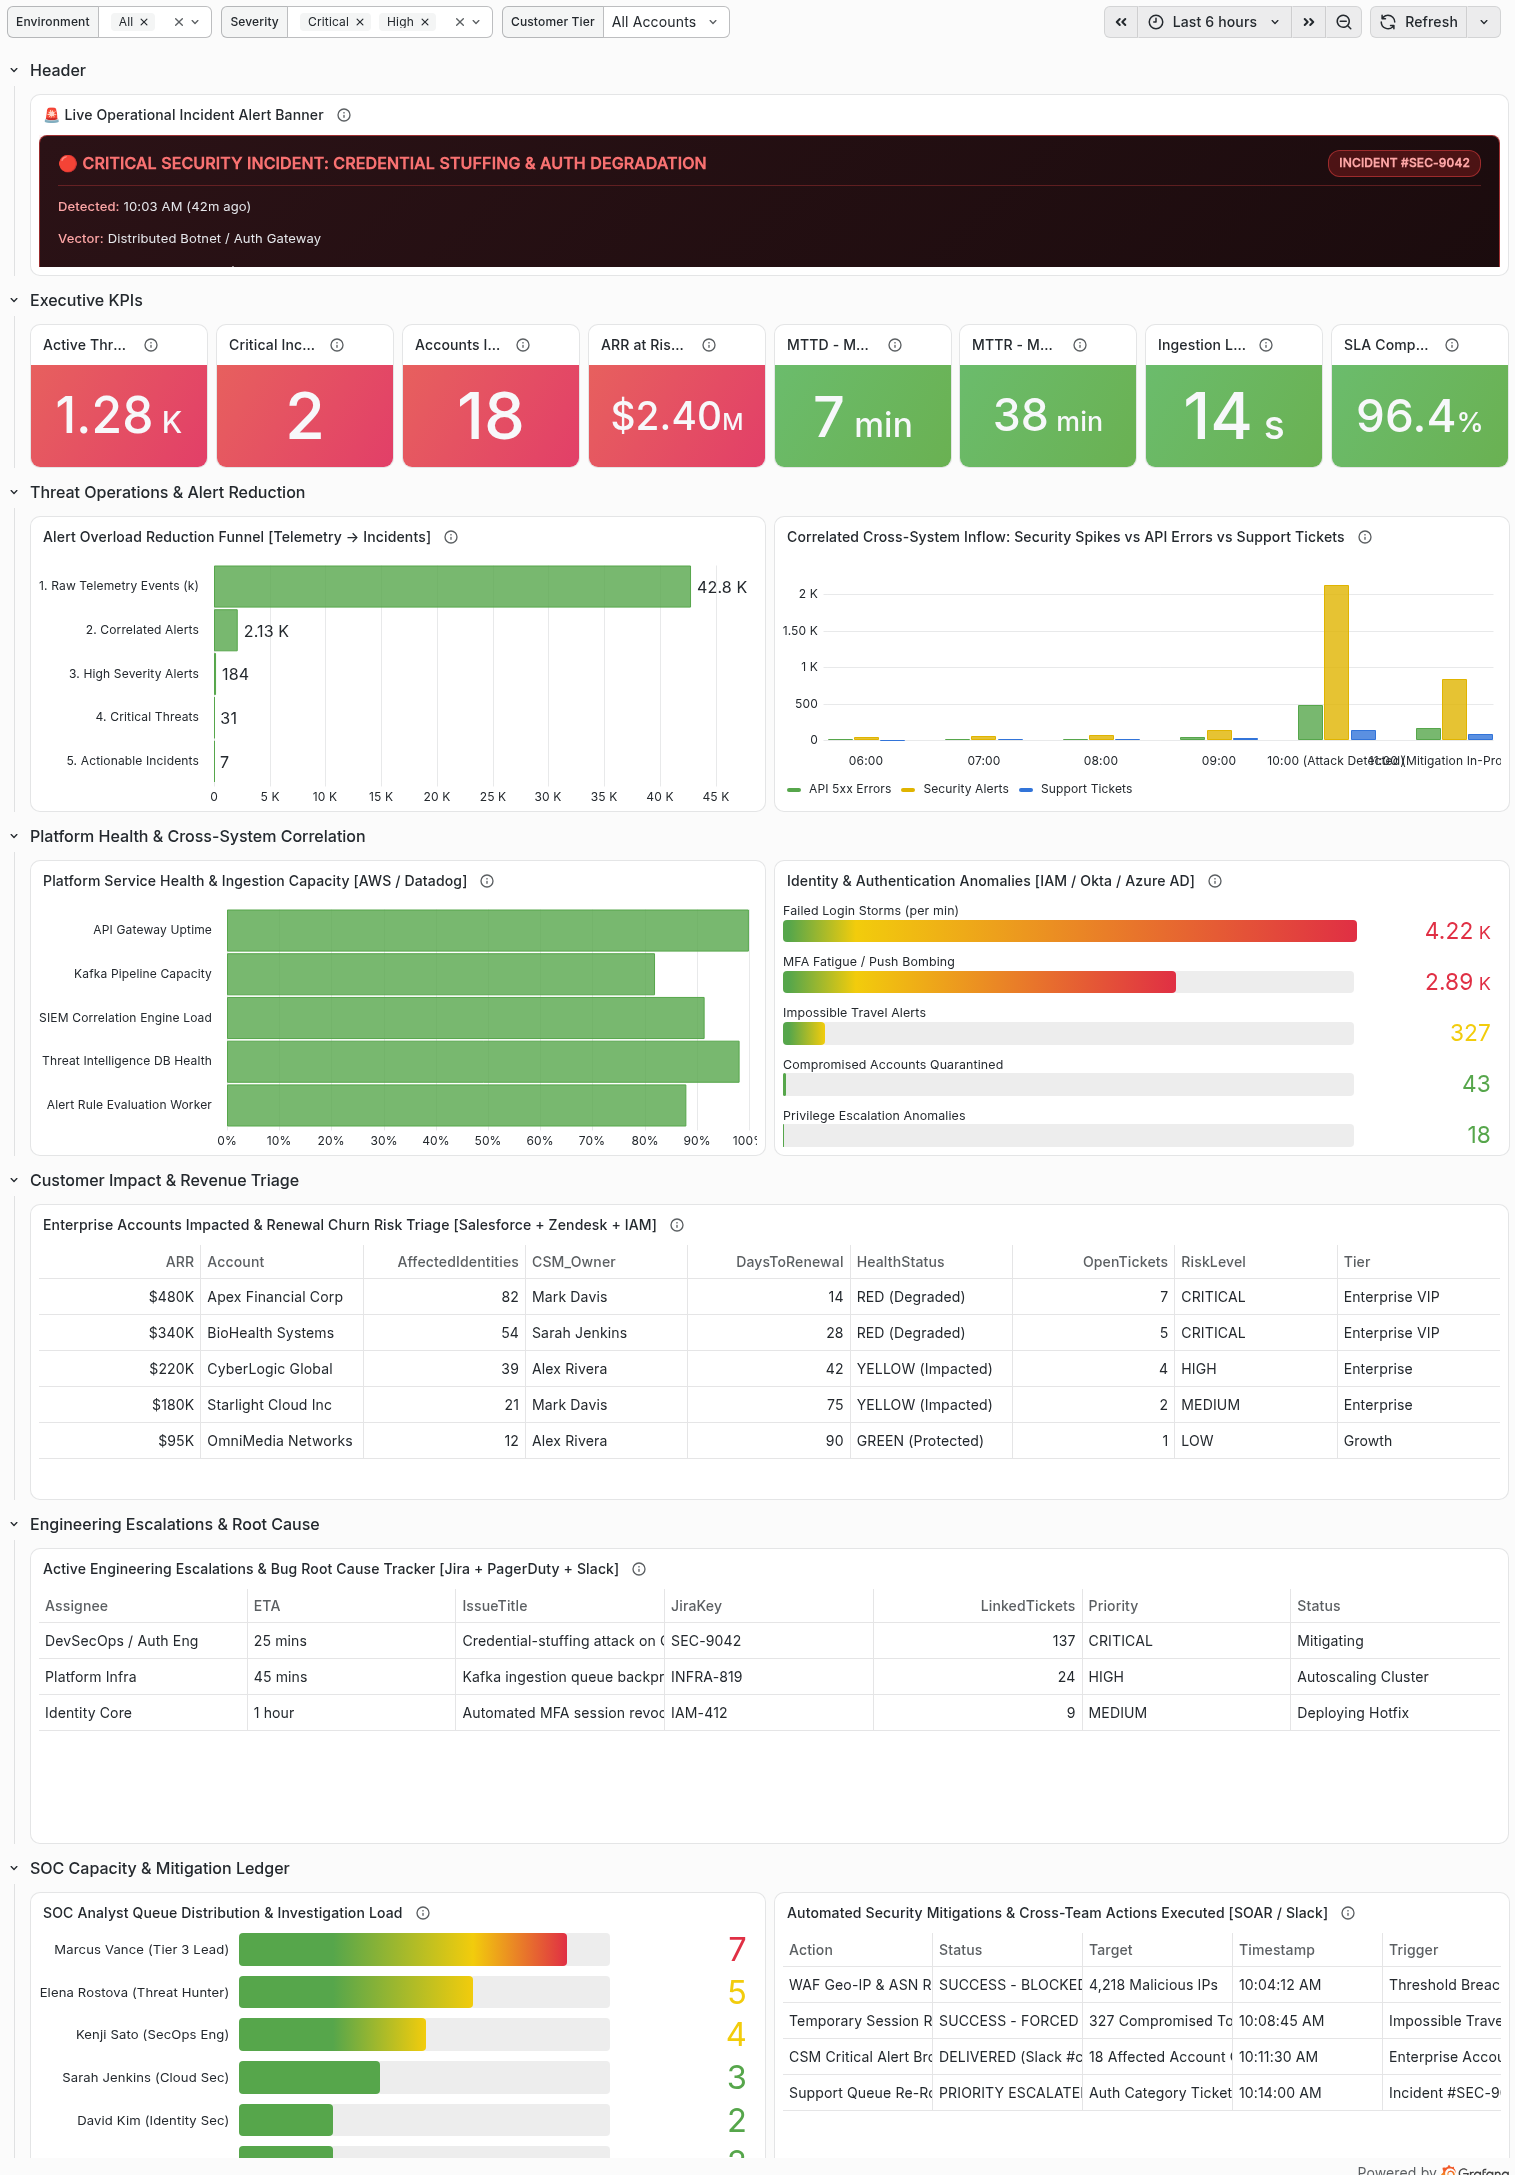Shift time range backward with double-left arrows
Viewport: 1515px width, 2175px height.
1121,22
